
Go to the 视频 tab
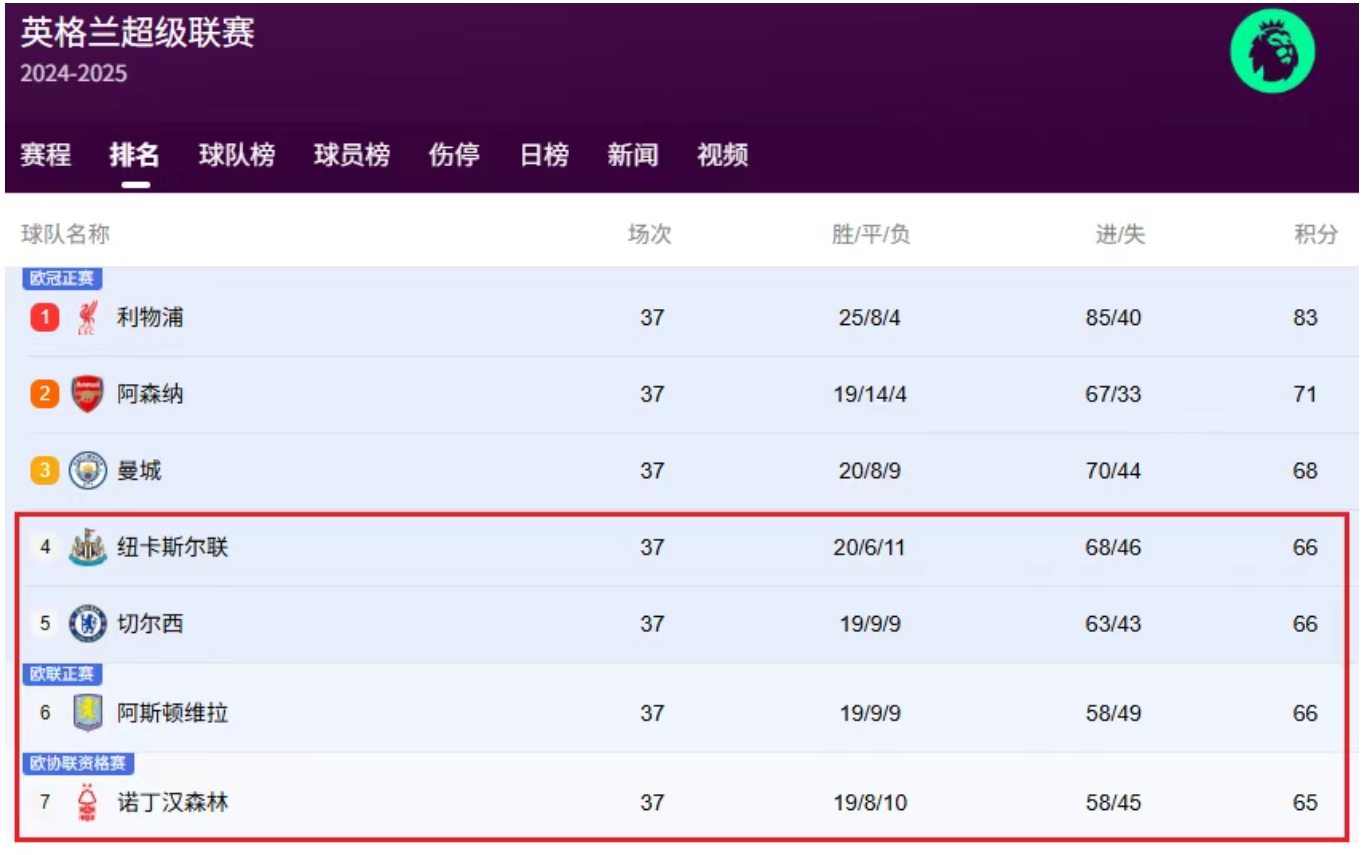(723, 155)
